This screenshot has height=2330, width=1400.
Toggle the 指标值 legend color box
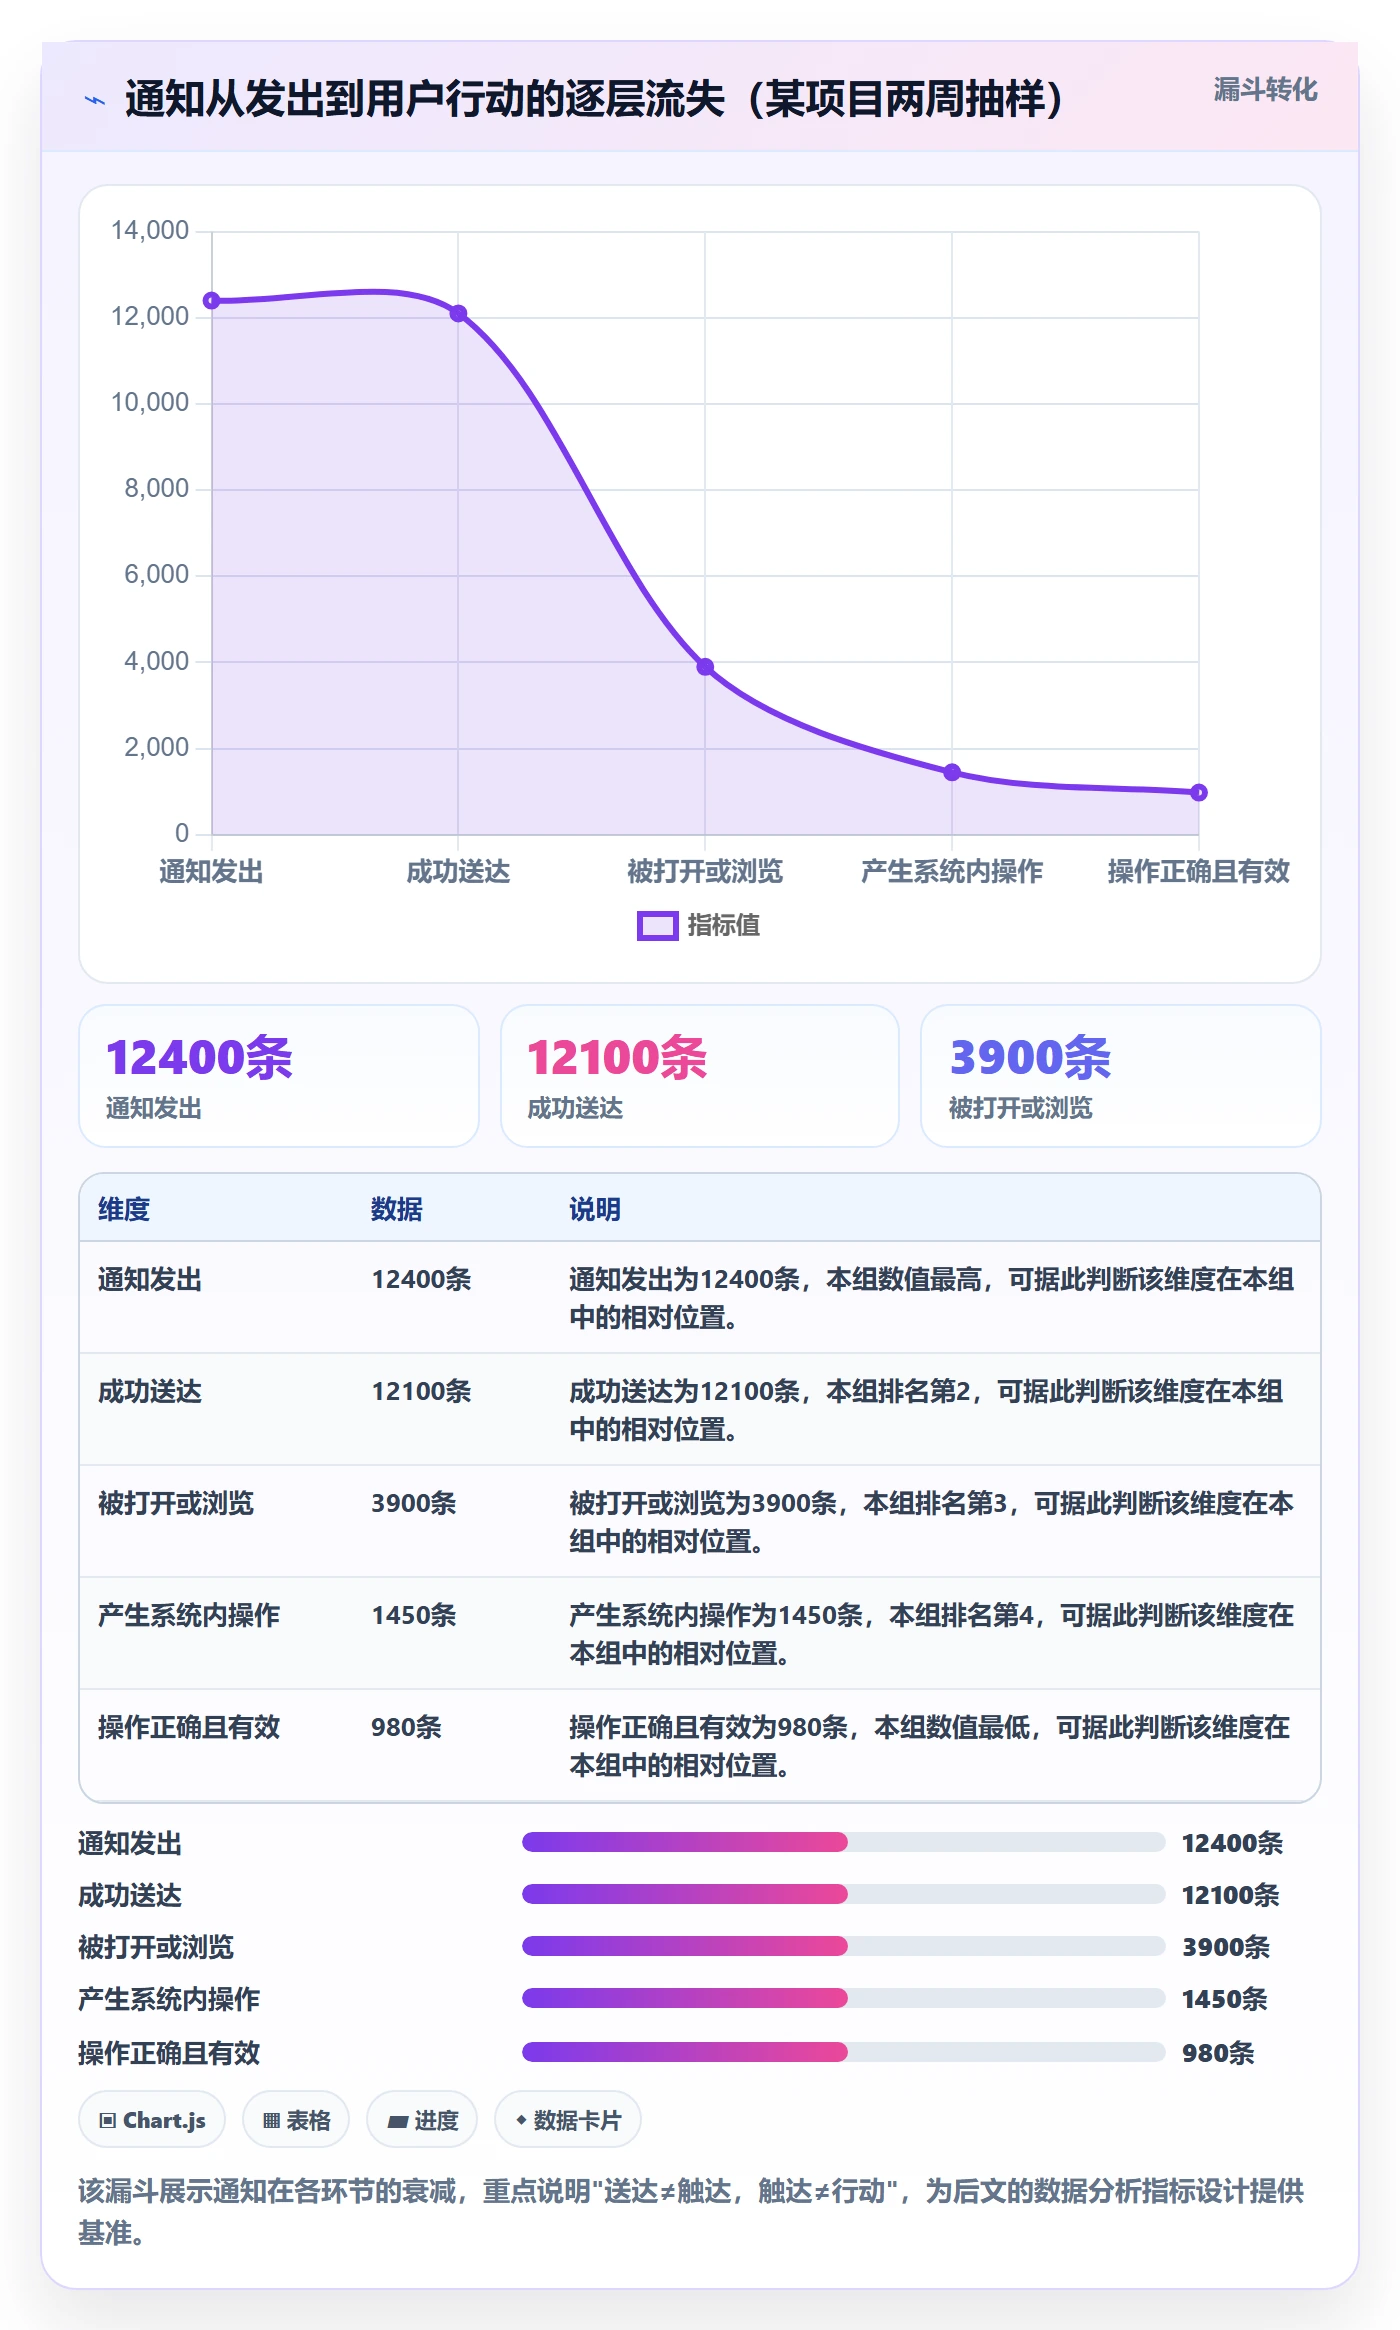[x=658, y=926]
